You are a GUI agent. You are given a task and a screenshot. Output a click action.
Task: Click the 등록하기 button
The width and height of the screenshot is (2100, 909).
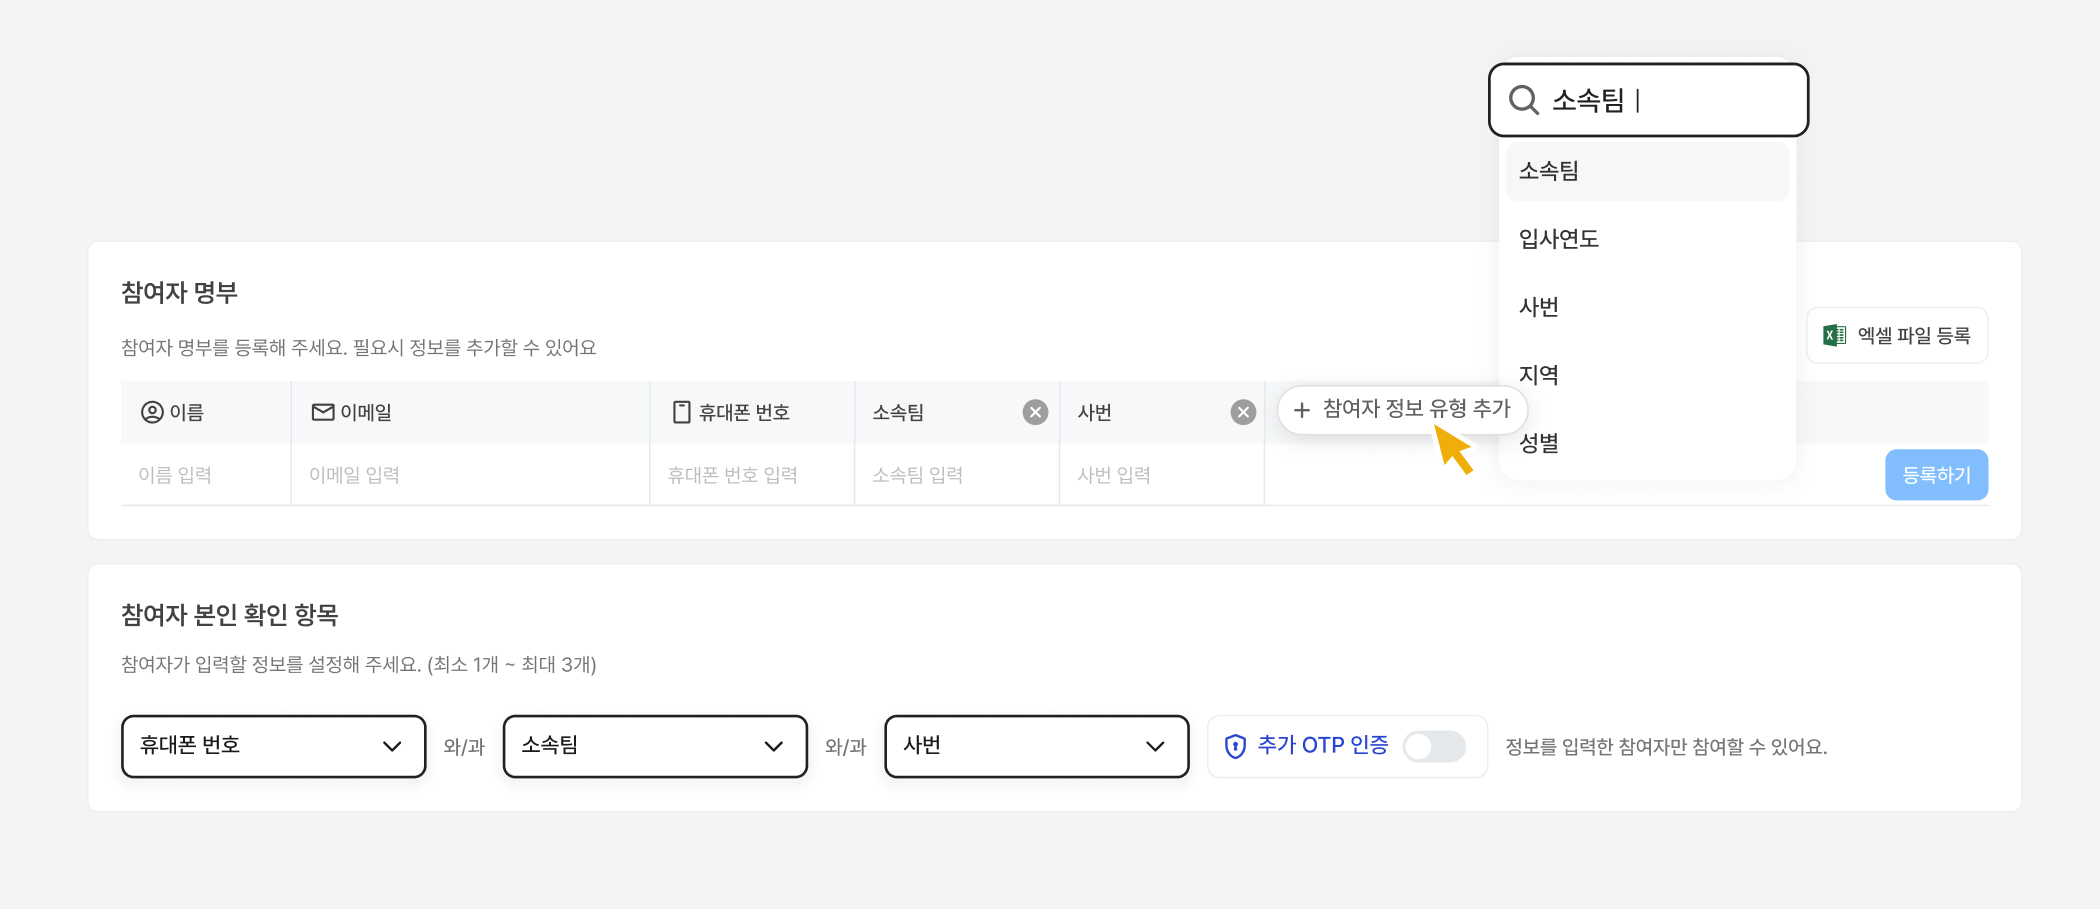coord(1936,475)
